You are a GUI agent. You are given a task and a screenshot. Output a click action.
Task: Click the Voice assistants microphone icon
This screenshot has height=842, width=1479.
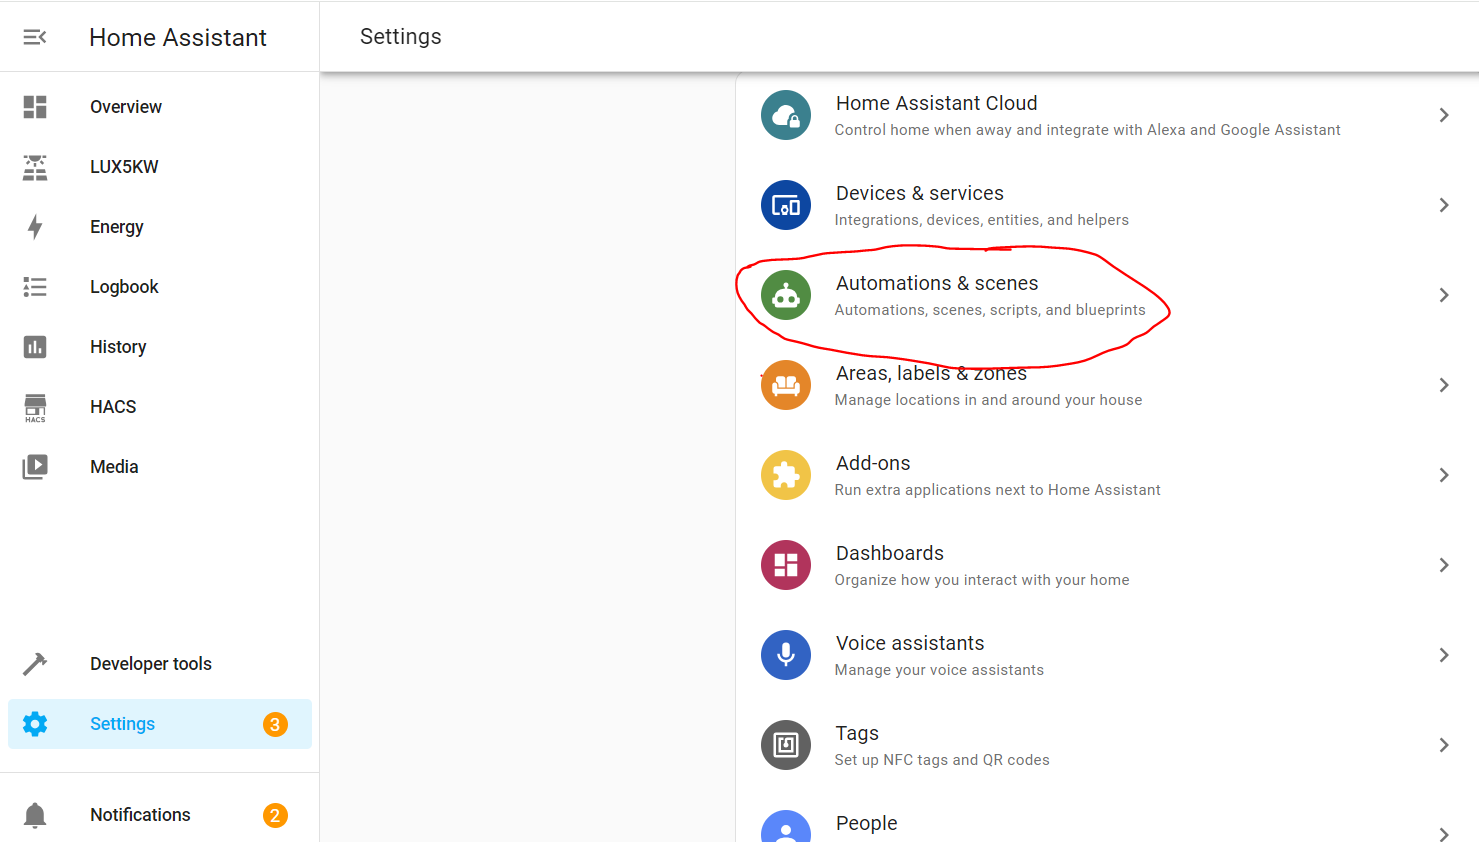tap(786, 655)
